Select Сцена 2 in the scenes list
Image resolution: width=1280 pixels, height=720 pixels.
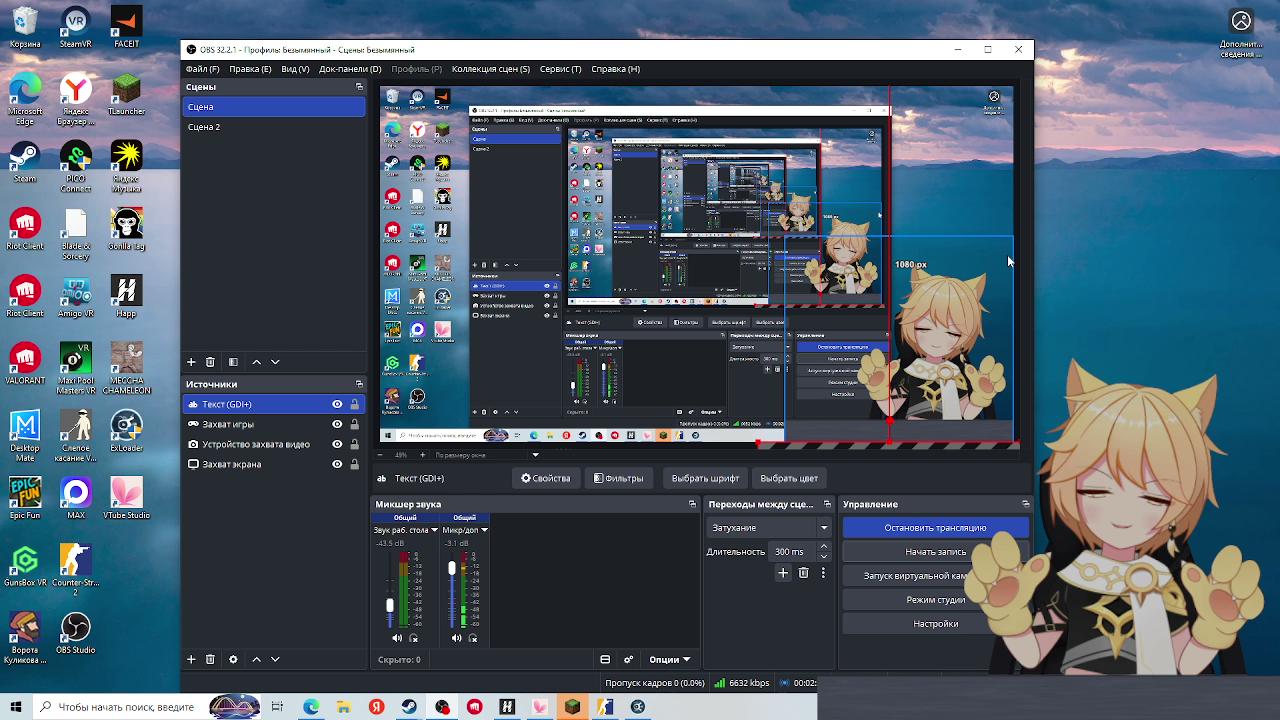[x=274, y=127]
